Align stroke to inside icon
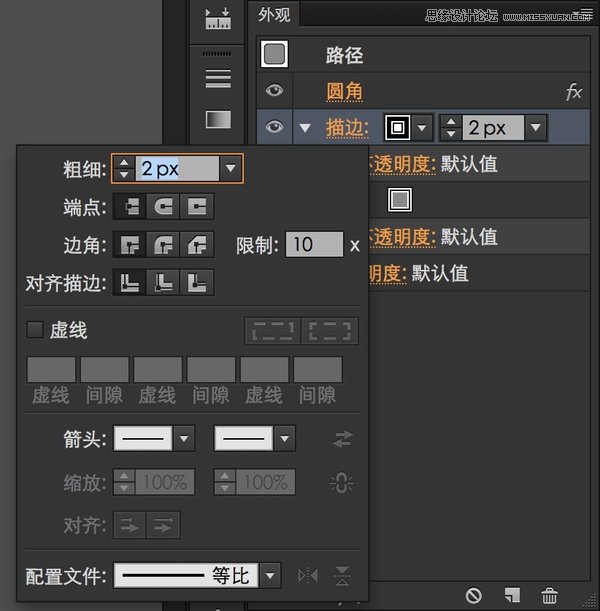The height and width of the screenshot is (611, 600). pos(163,283)
